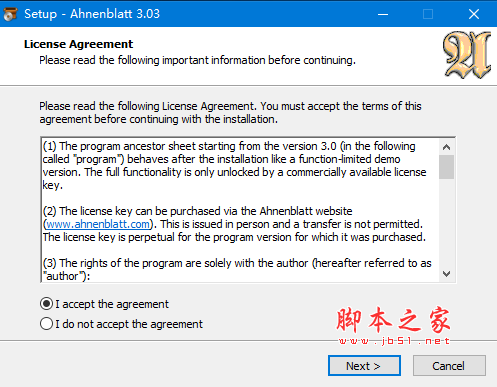Minimize the Ahnenblatt setup window
The width and height of the screenshot is (497, 387).
[383, 14]
